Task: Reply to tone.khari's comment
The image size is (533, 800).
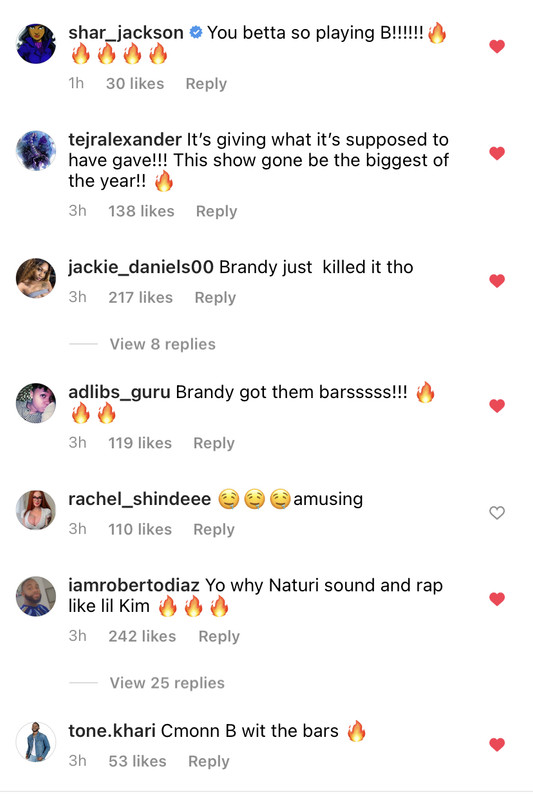Action: (209, 761)
